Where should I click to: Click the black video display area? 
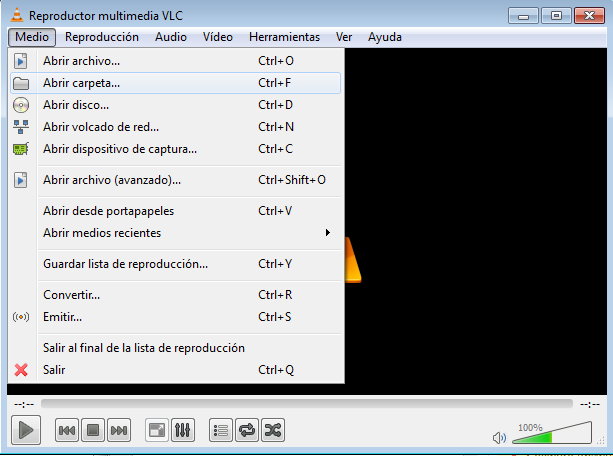click(475, 219)
